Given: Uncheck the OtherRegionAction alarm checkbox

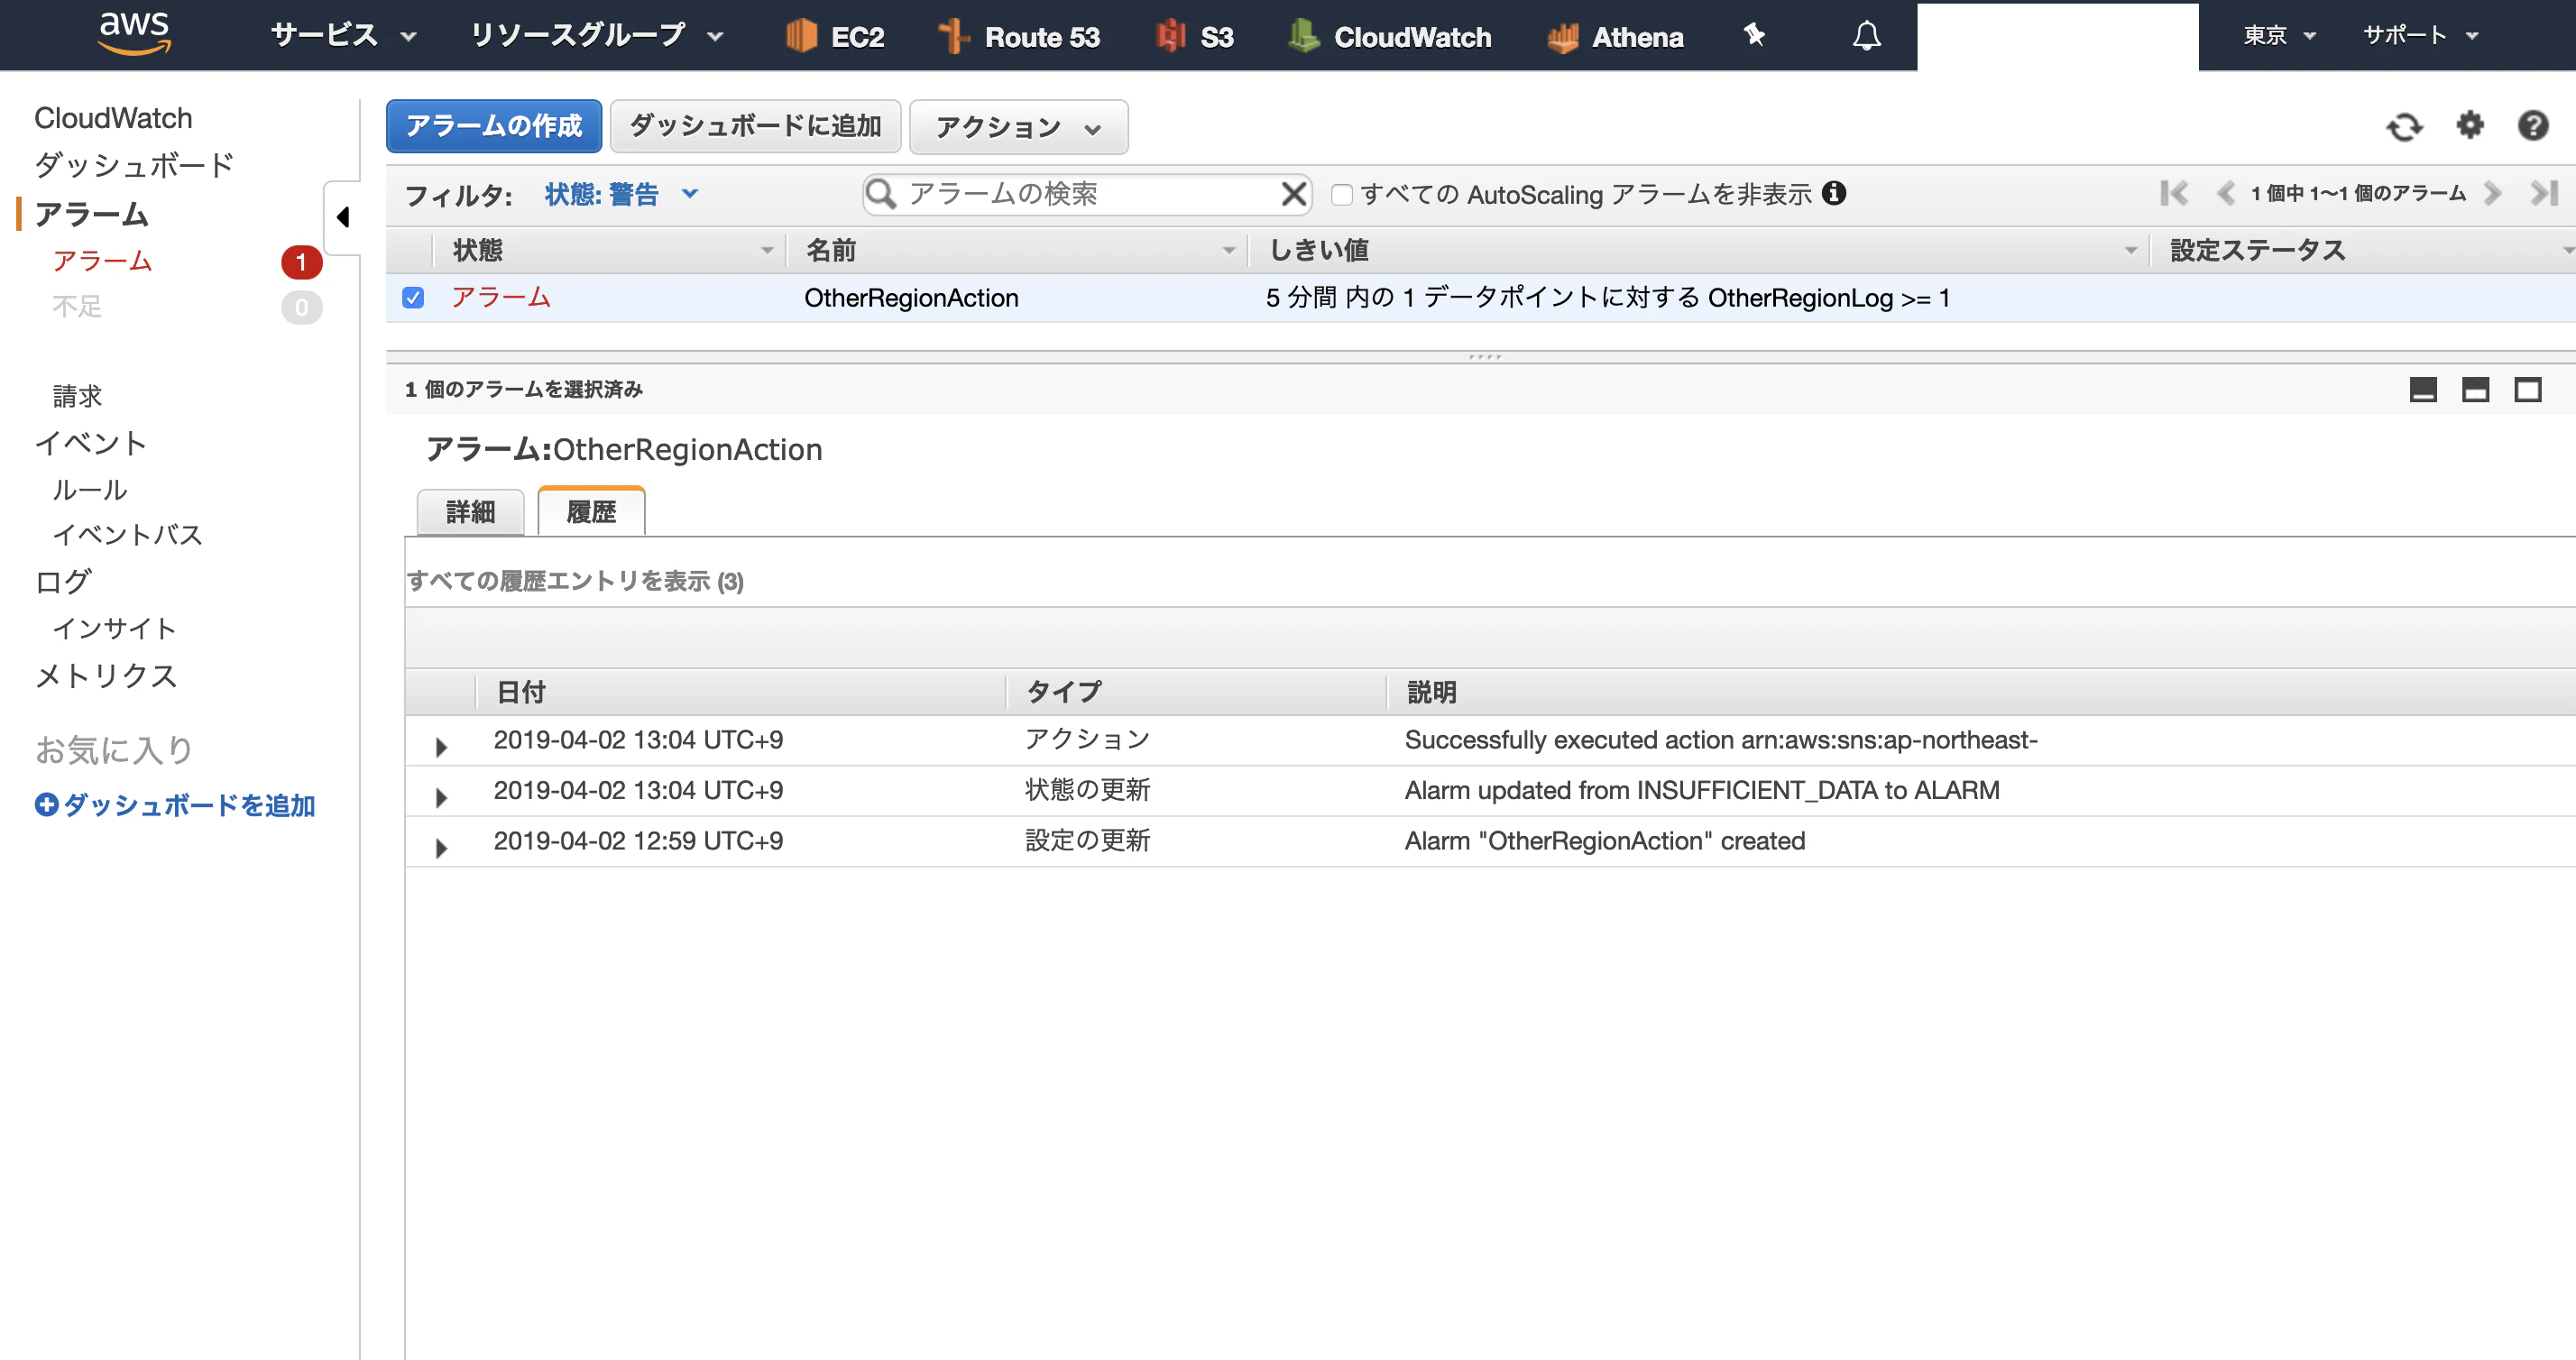Looking at the screenshot, I should (x=413, y=297).
